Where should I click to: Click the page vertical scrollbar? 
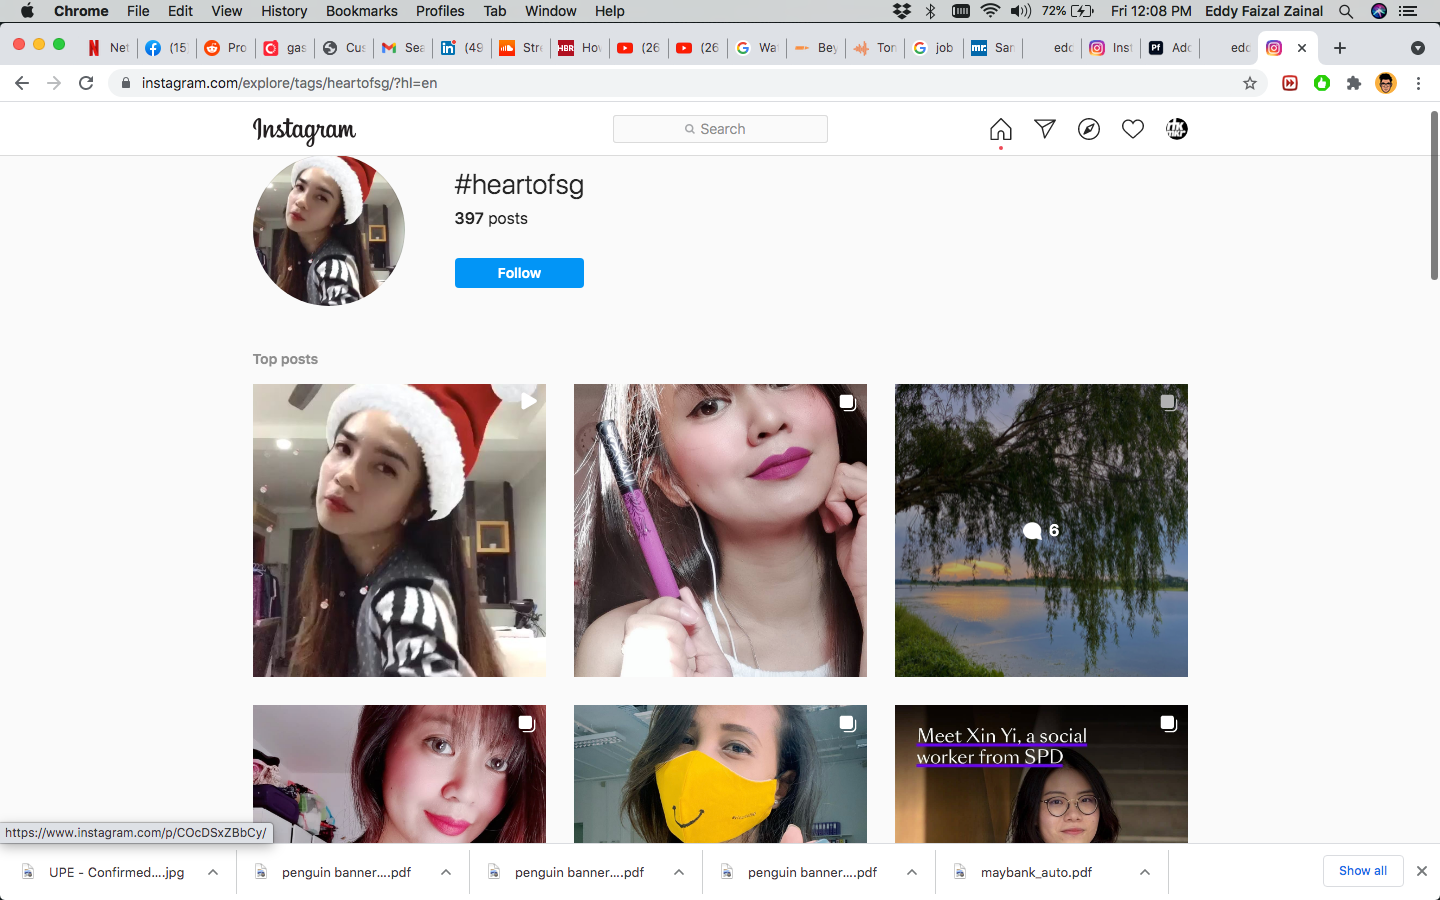tap(1433, 195)
